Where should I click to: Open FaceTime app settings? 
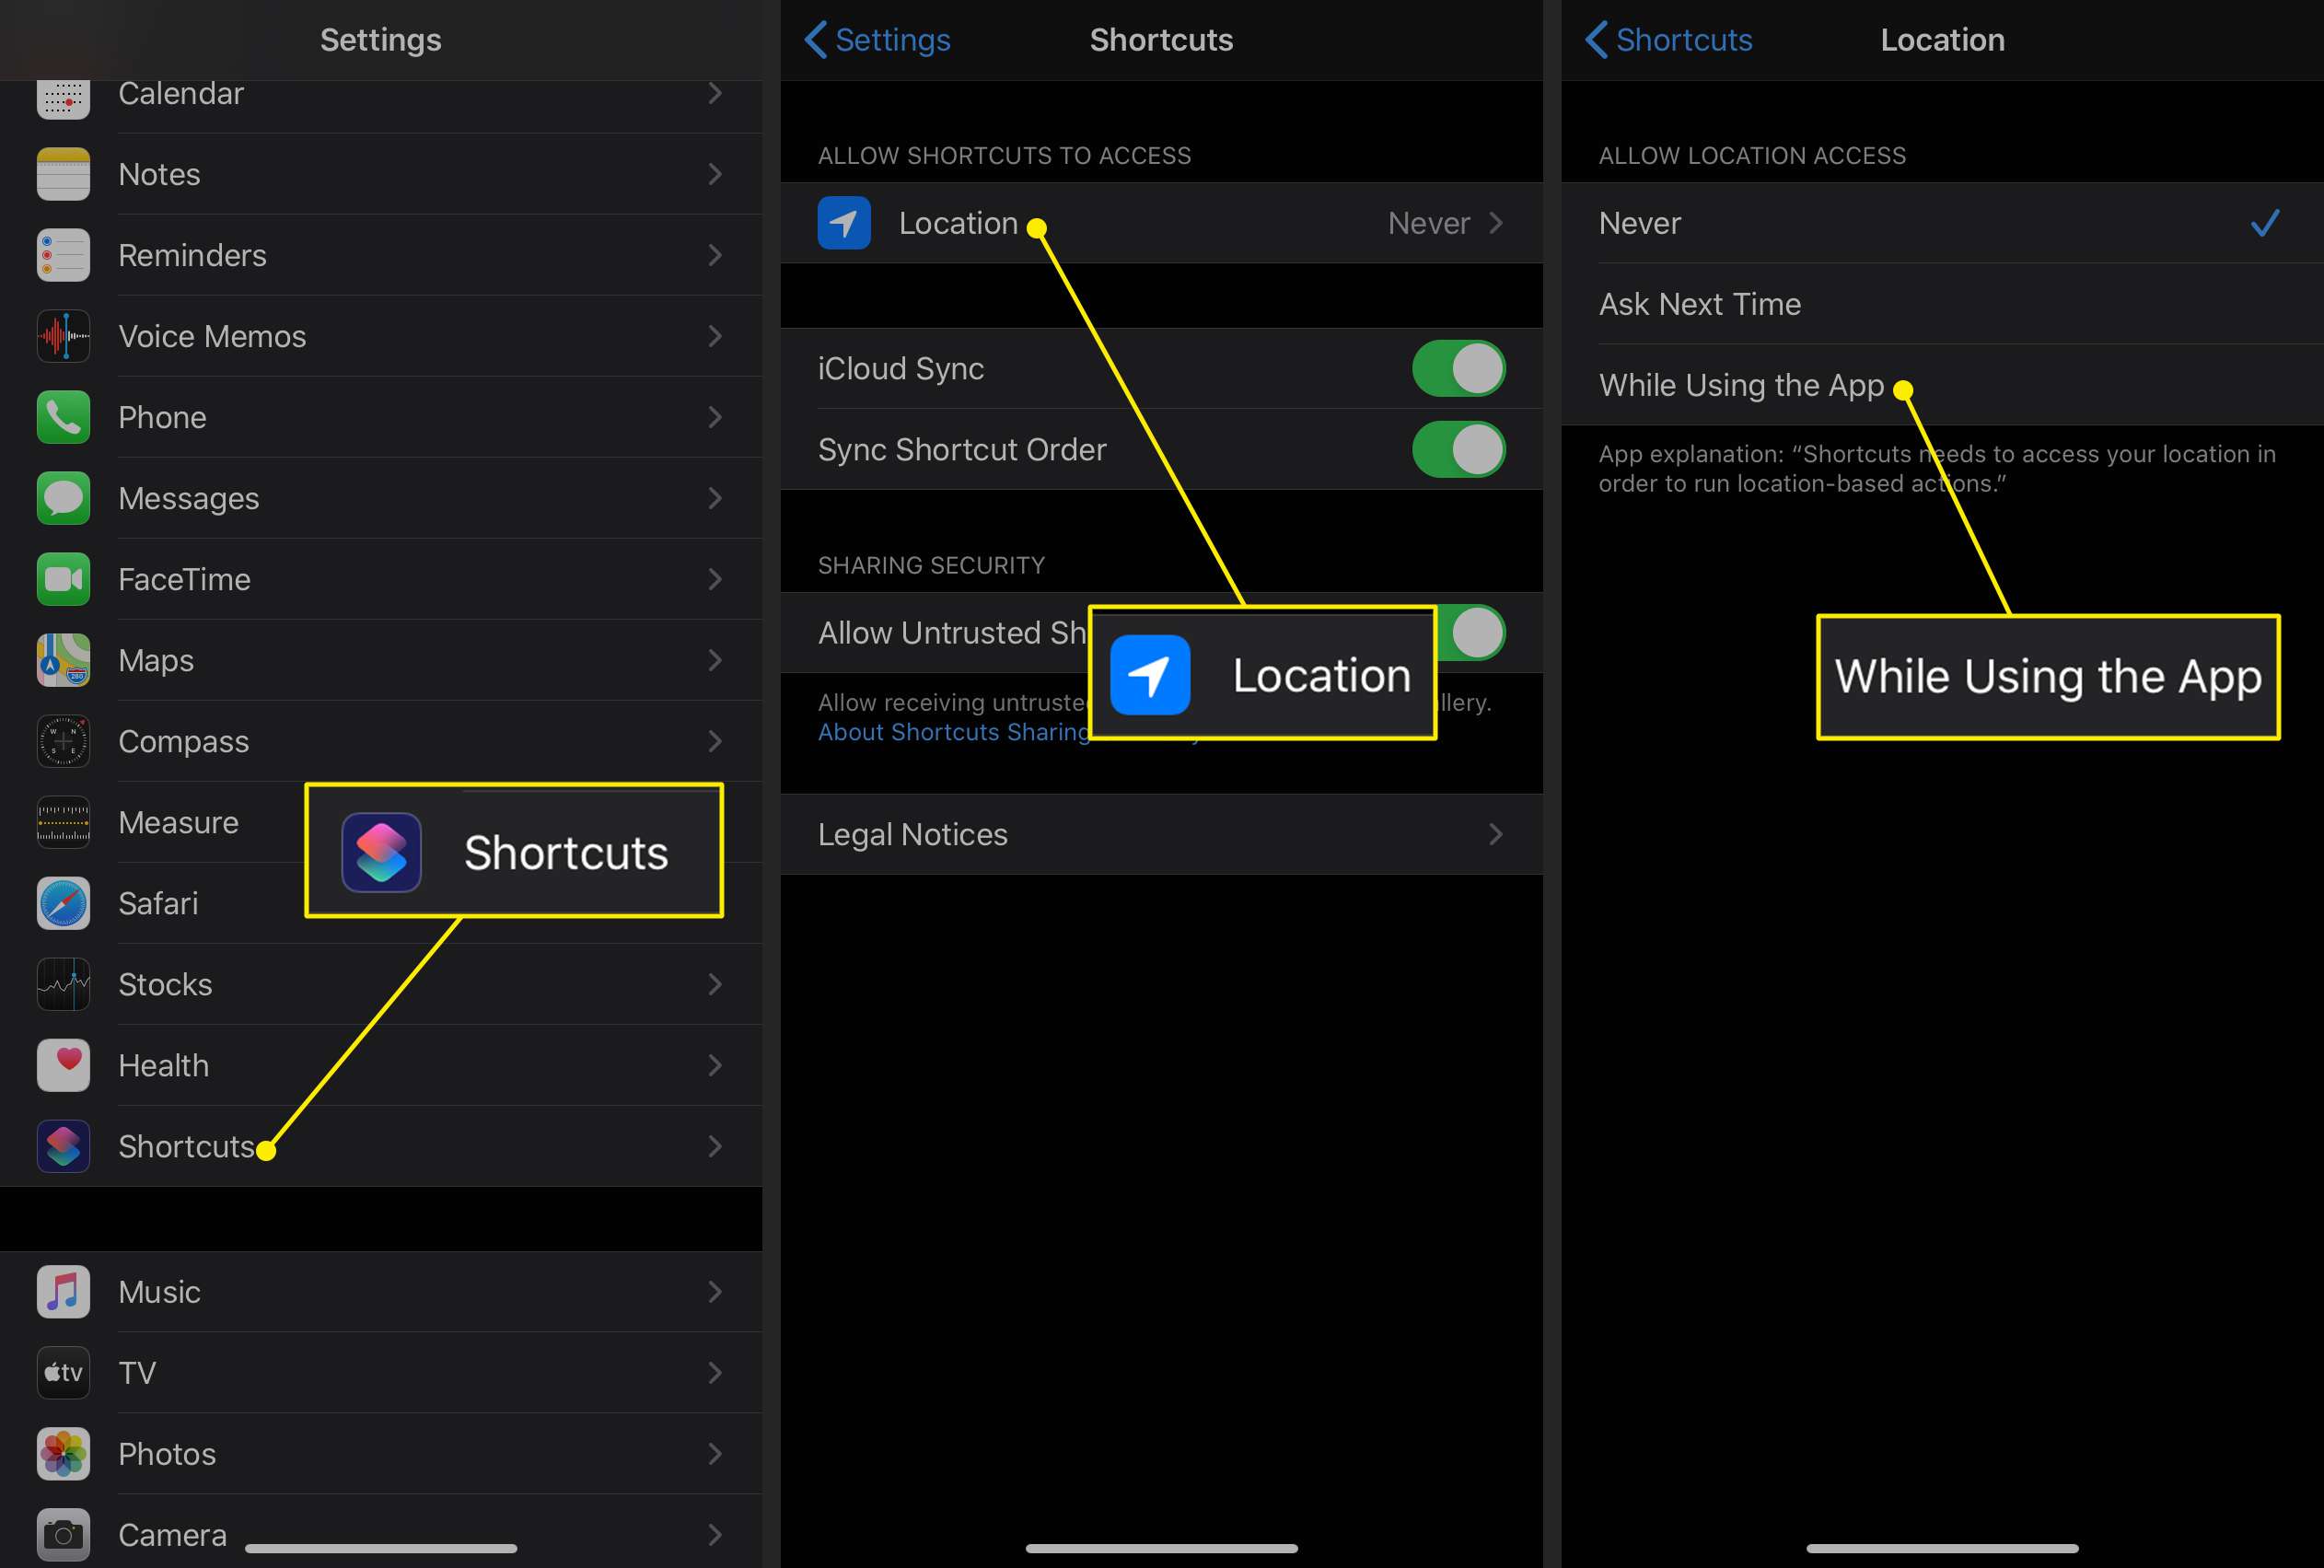(x=375, y=579)
